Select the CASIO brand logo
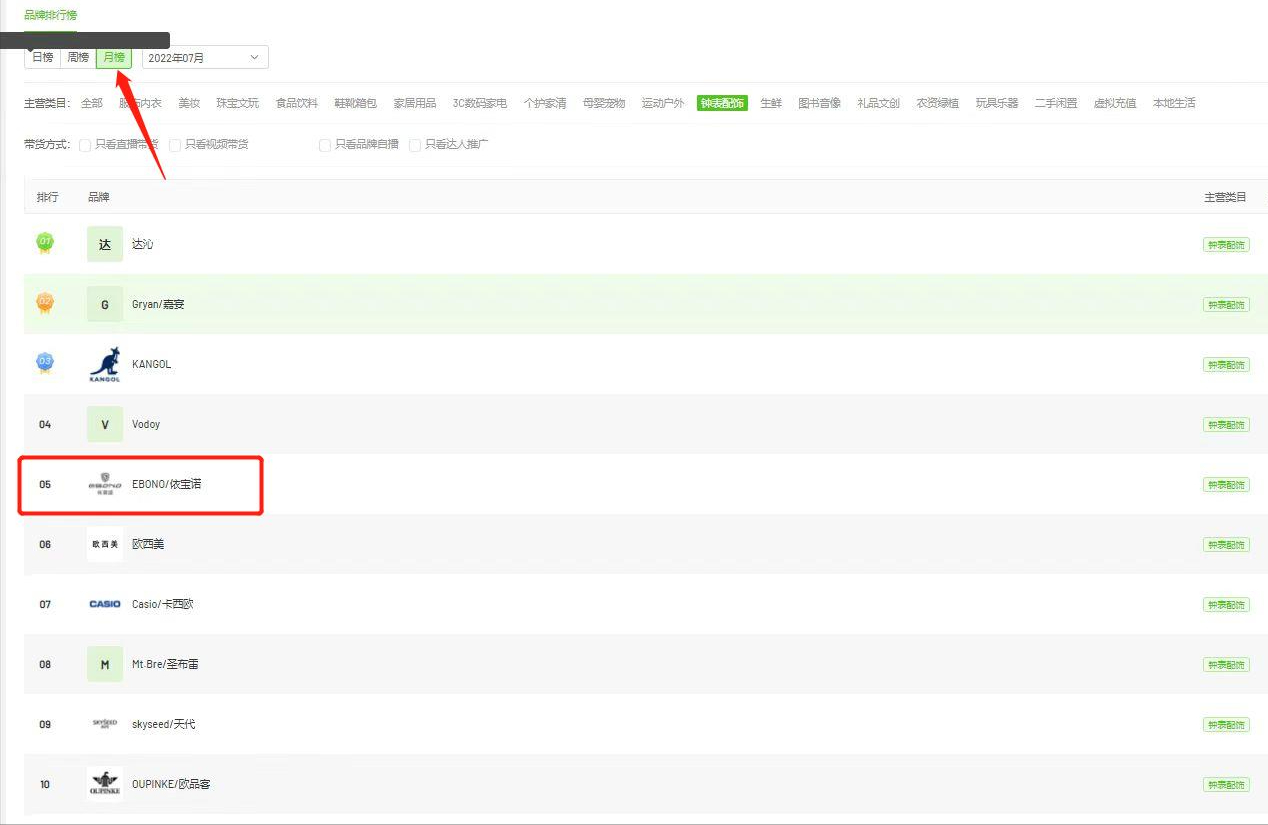 tap(105, 604)
